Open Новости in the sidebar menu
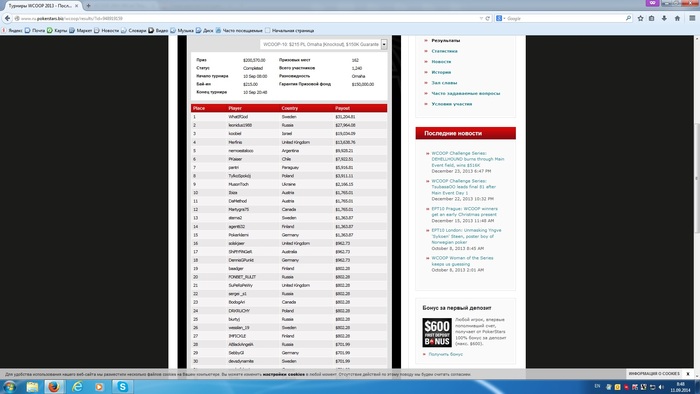Viewport: 700px width, 394px height. click(x=441, y=62)
